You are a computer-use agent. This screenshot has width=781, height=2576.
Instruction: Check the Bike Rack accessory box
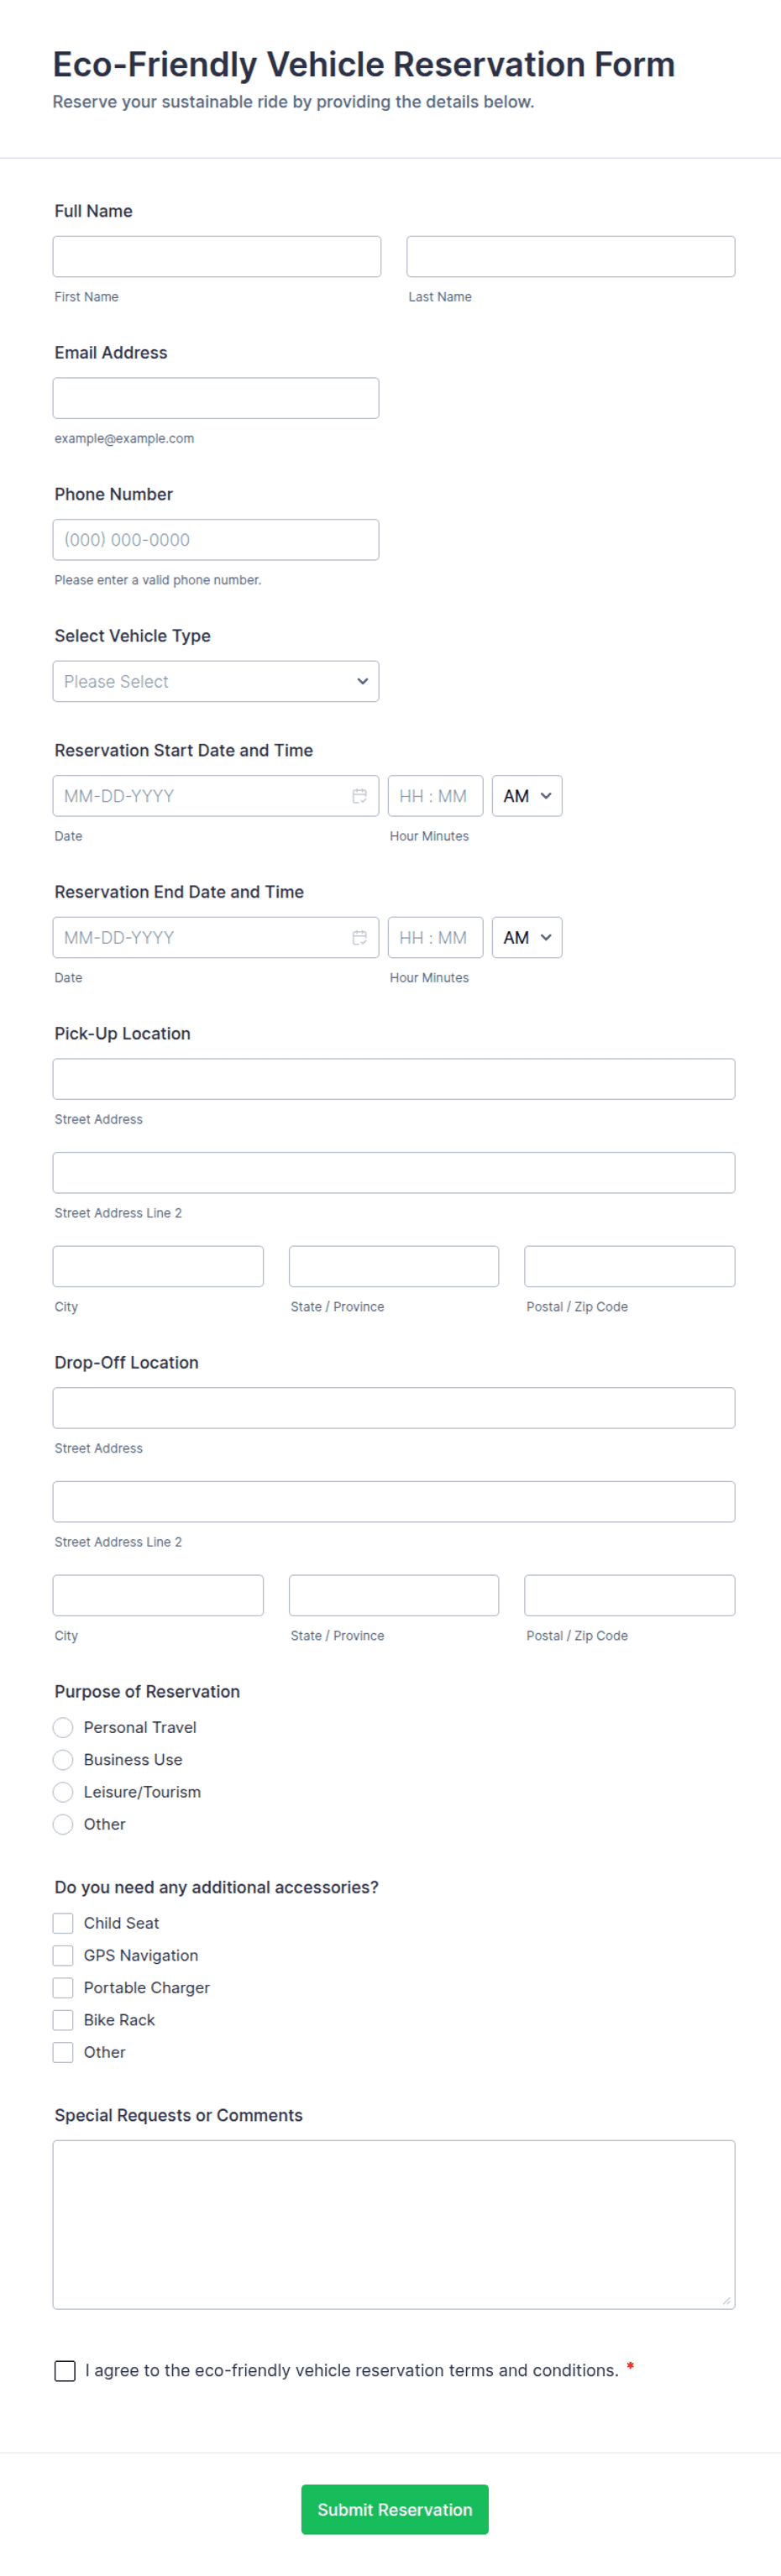pos(63,2020)
